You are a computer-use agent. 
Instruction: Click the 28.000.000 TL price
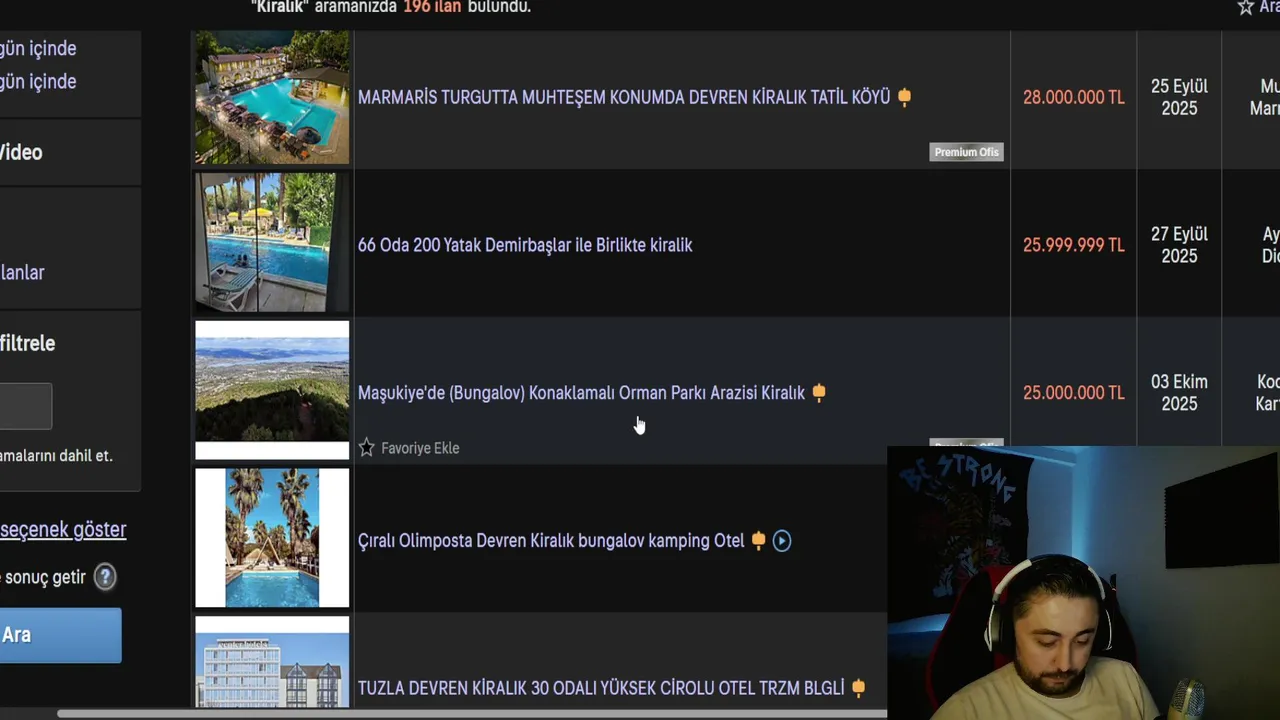(1073, 97)
